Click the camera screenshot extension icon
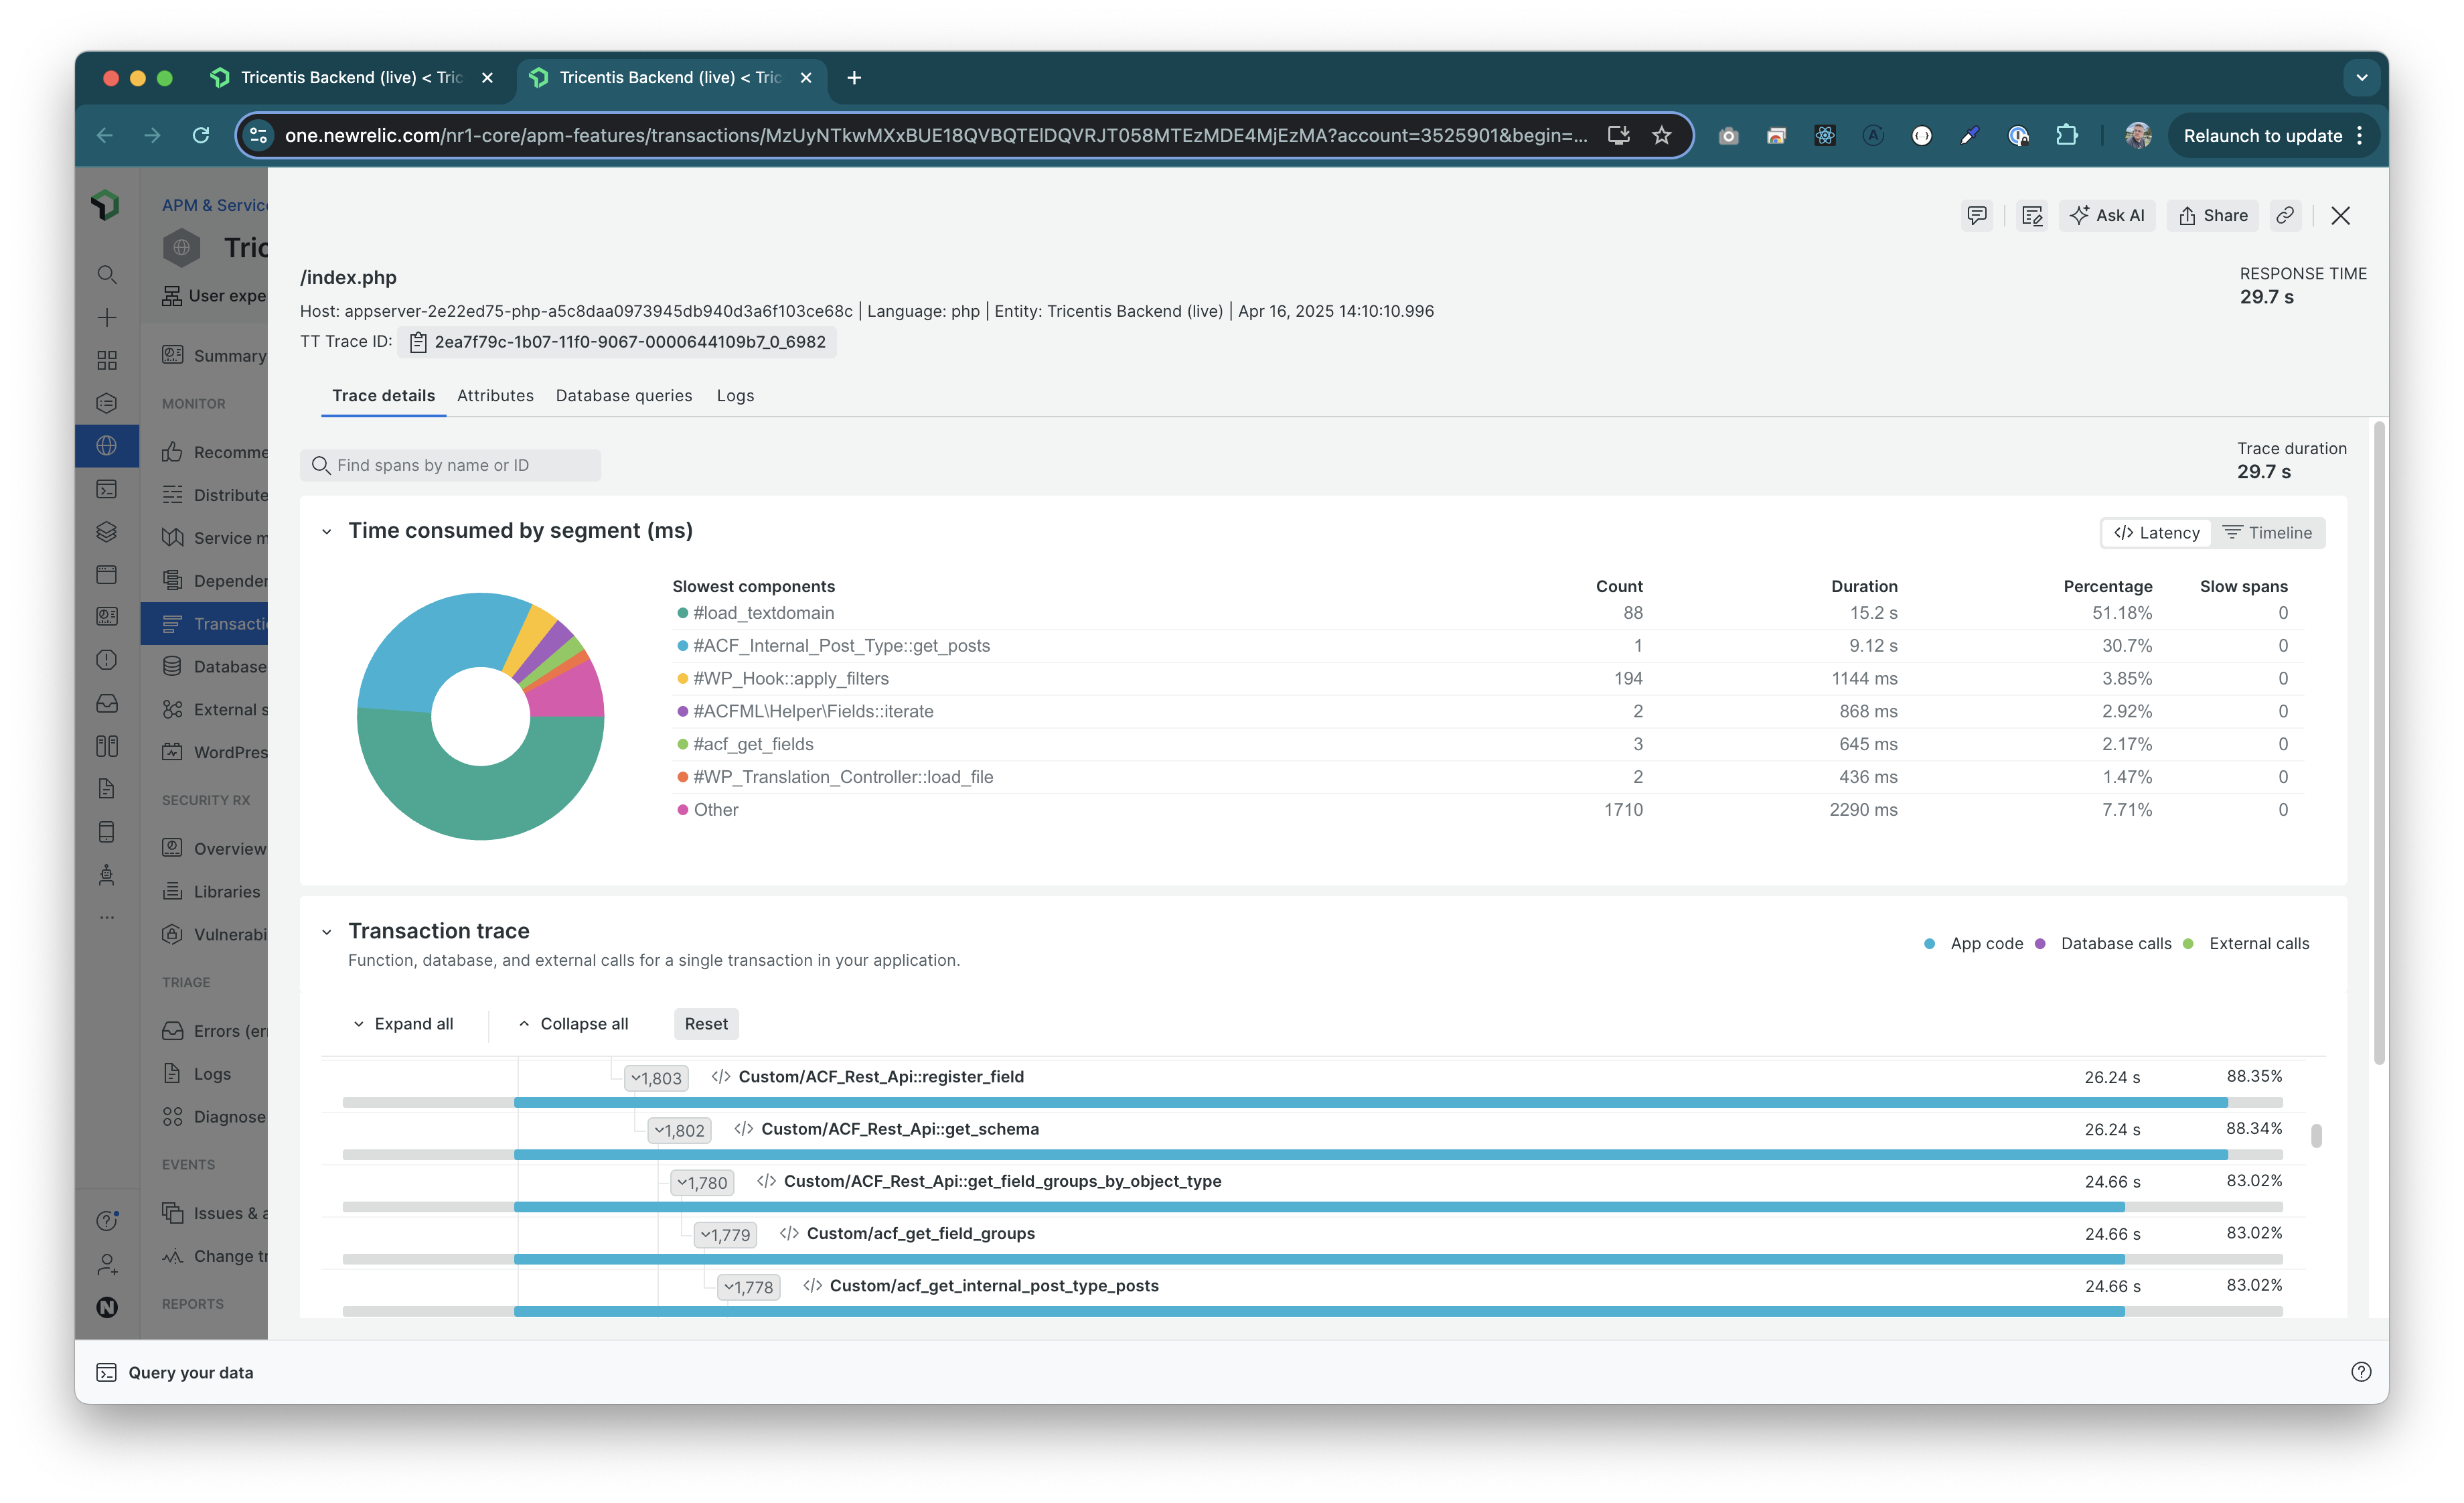This screenshot has height=1503, width=2464. pos(1728,135)
